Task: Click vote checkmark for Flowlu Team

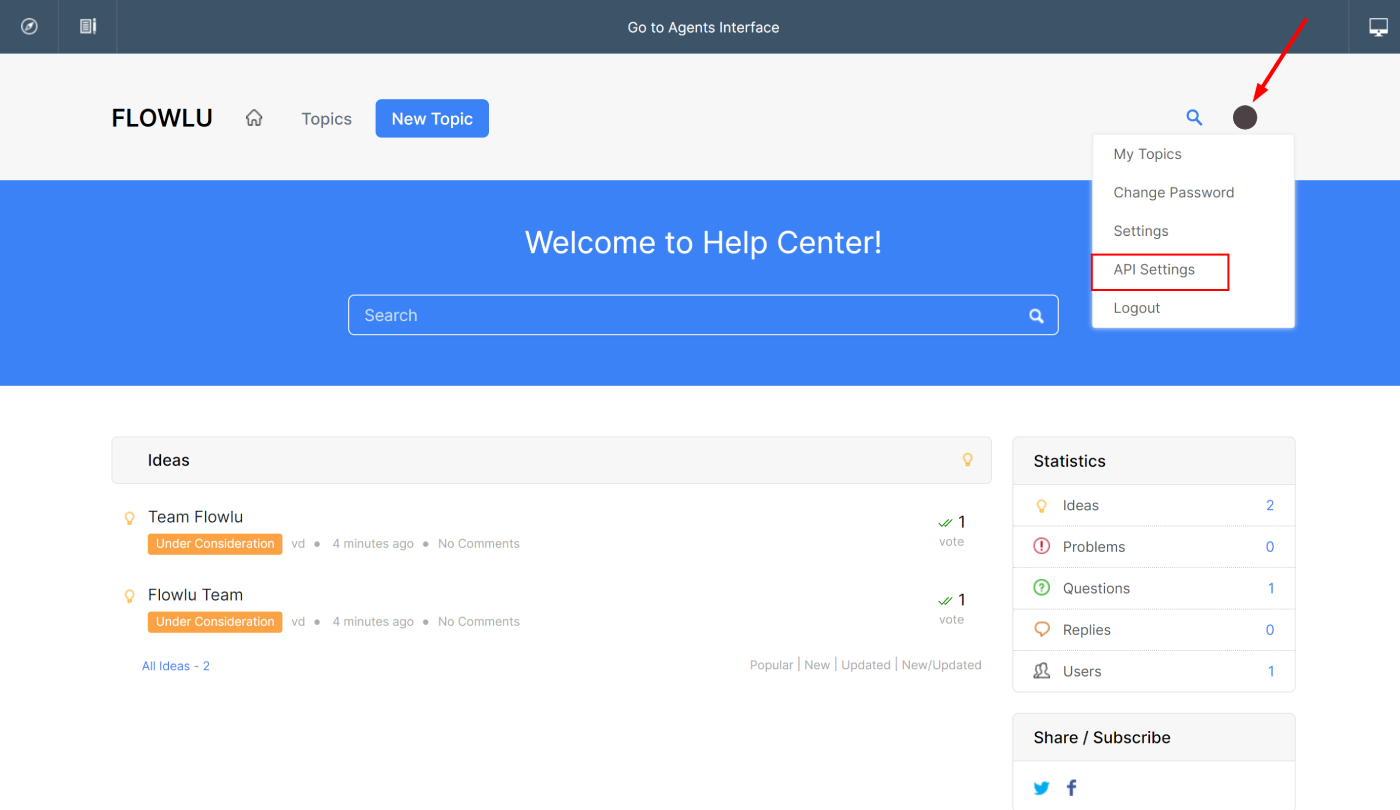Action: pyautogui.click(x=945, y=600)
